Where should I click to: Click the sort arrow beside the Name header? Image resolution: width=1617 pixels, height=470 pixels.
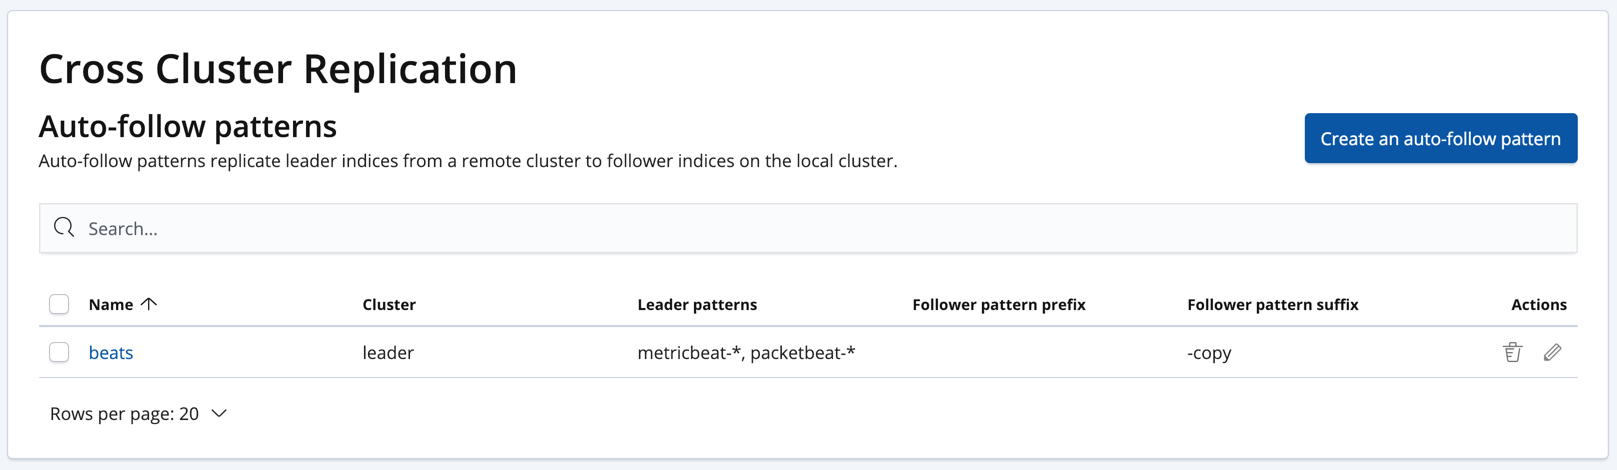click(149, 304)
